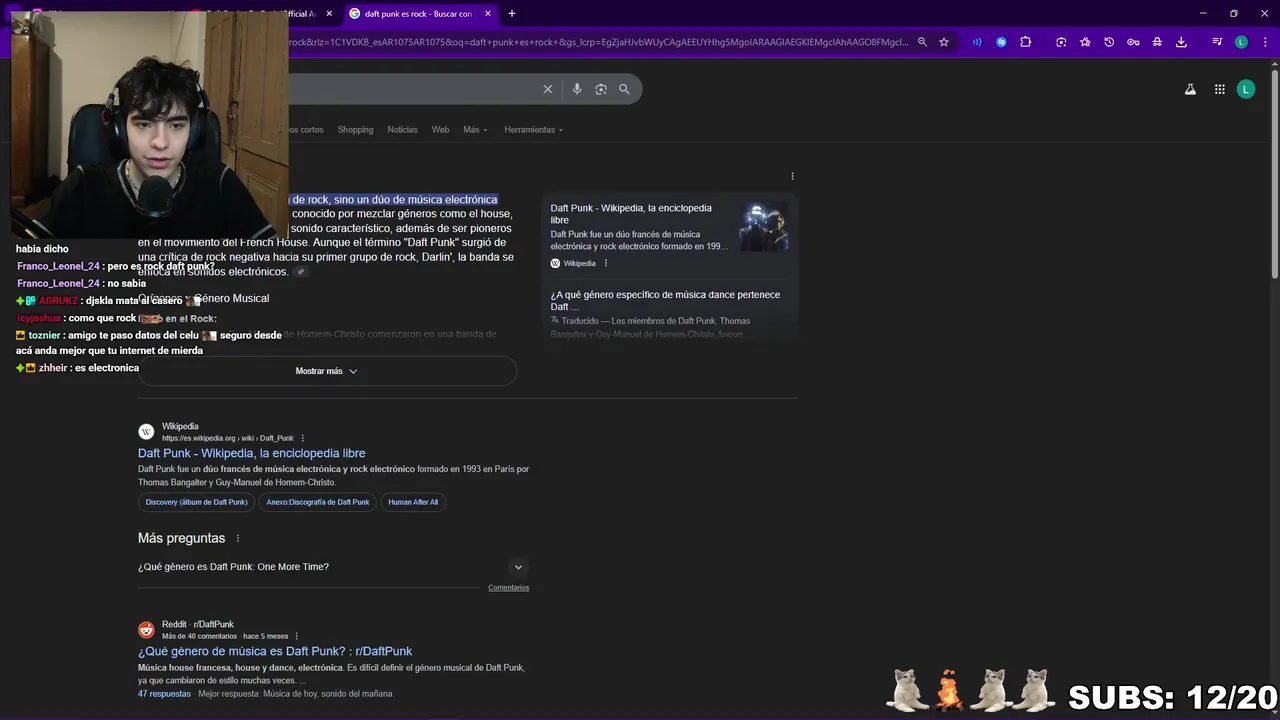Screen dimensions: 1280x720
Task: Open the bookmarks stars toolbar icon
Action: pyautogui.click(x=1085, y=42)
